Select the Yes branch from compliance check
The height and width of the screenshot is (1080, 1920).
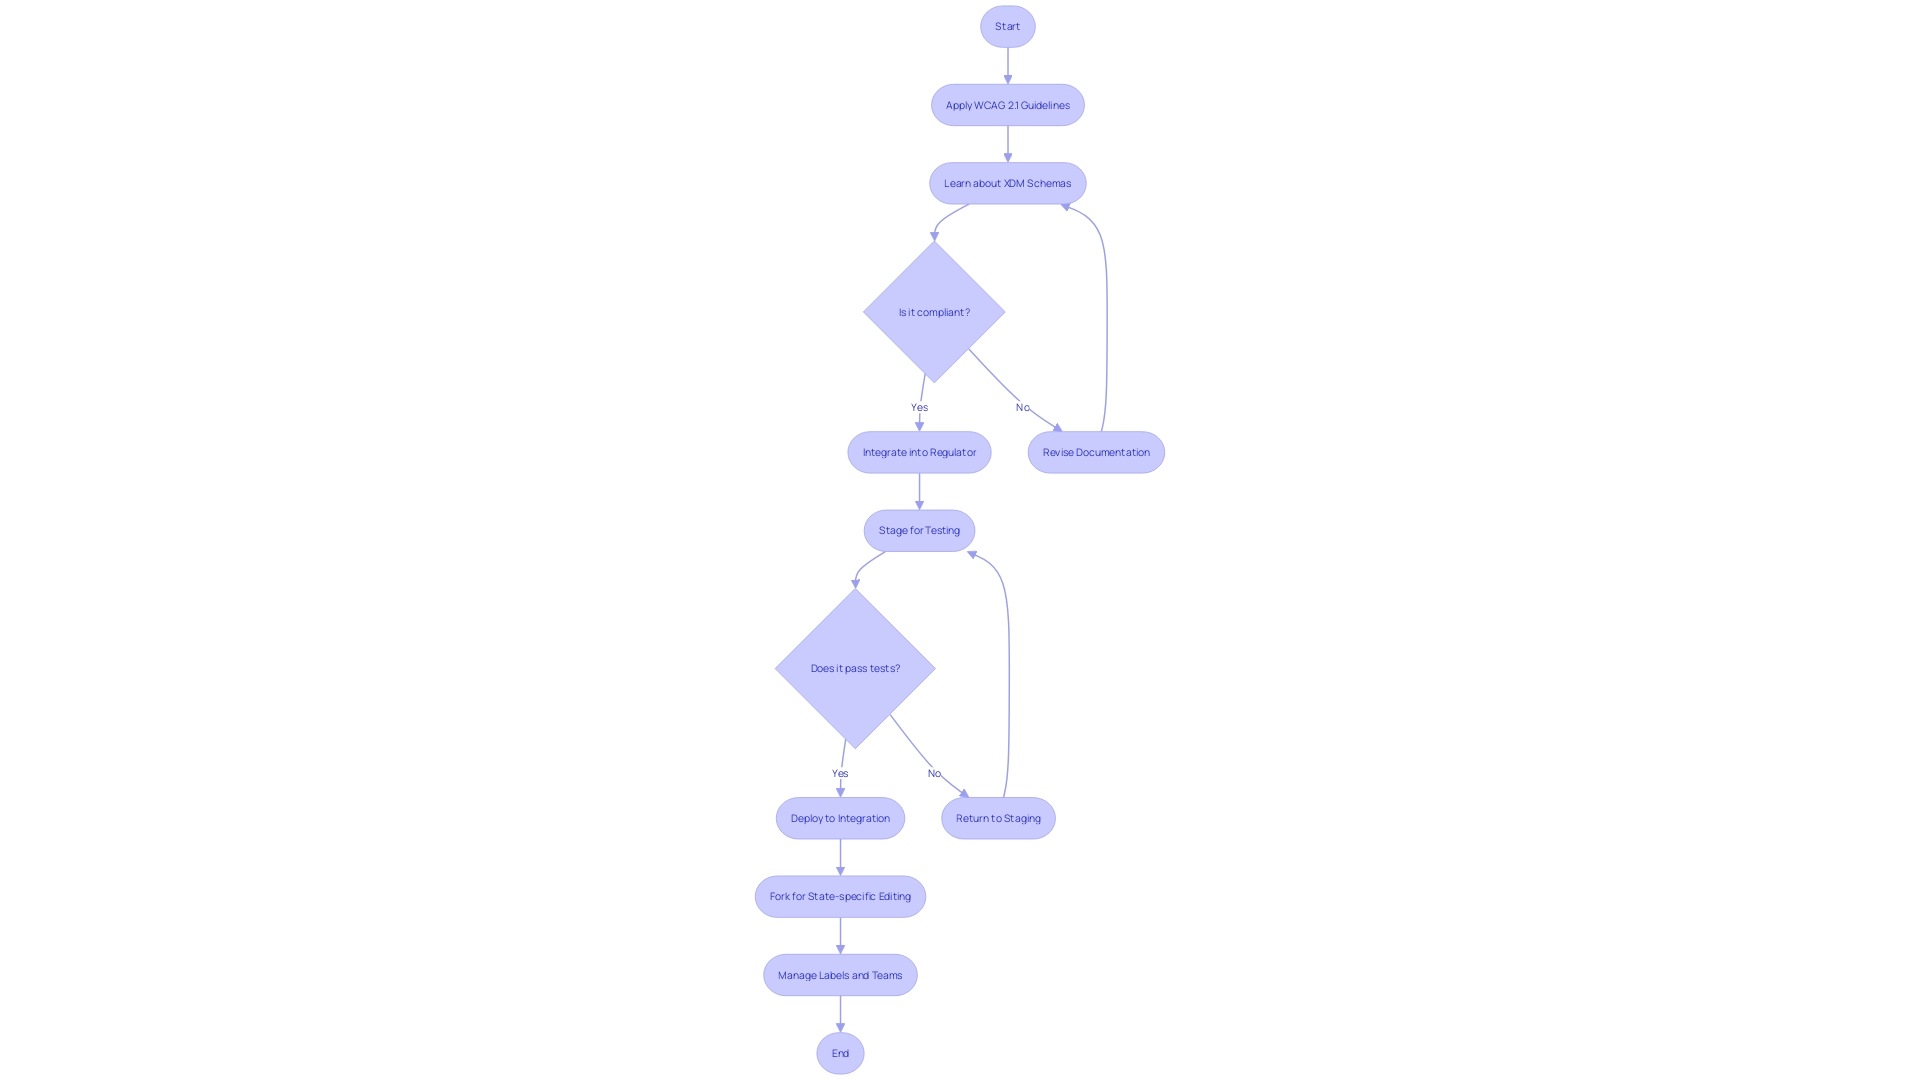[x=919, y=406]
